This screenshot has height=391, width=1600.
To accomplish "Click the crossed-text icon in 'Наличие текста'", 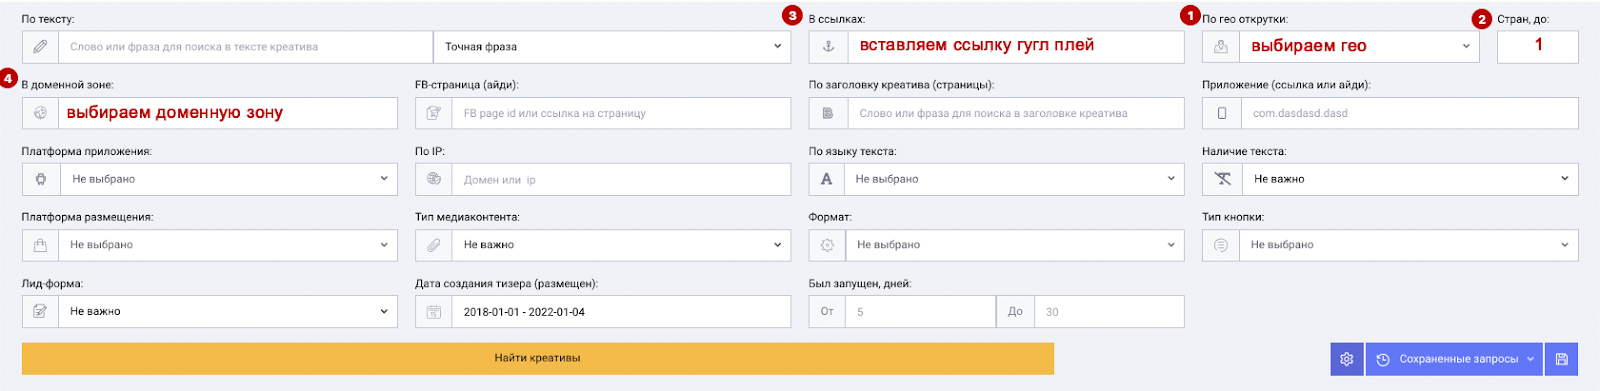I will [x=1222, y=179].
